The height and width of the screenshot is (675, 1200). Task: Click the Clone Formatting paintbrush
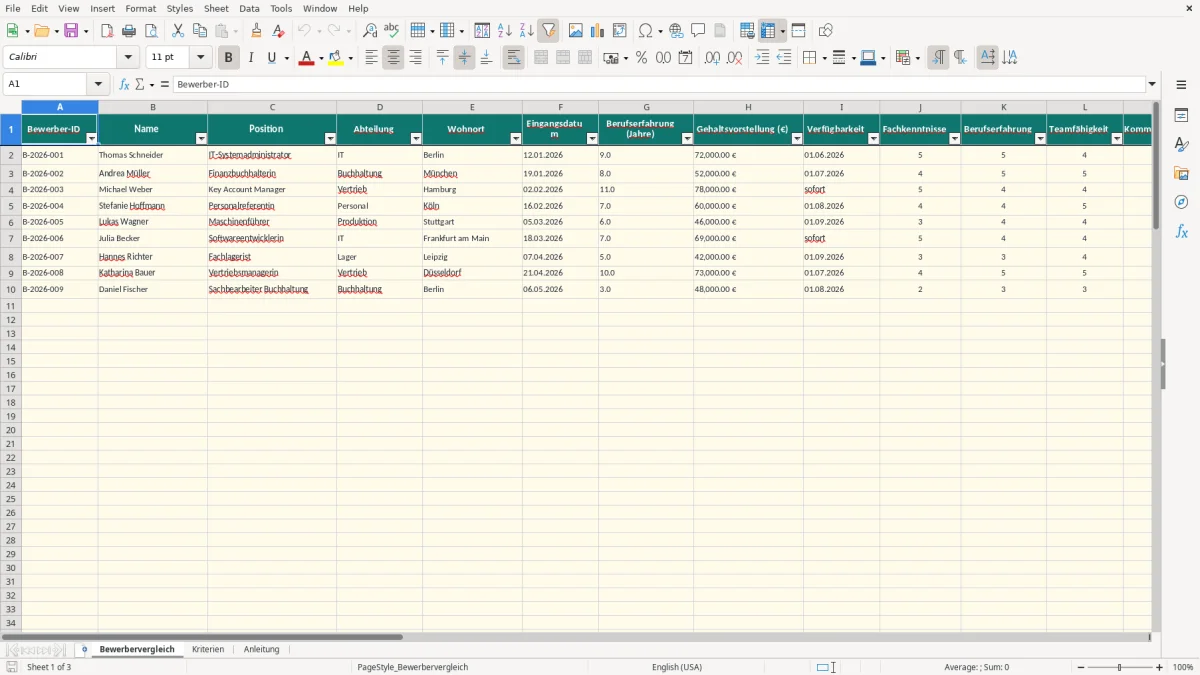pyautogui.click(x=257, y=31)
